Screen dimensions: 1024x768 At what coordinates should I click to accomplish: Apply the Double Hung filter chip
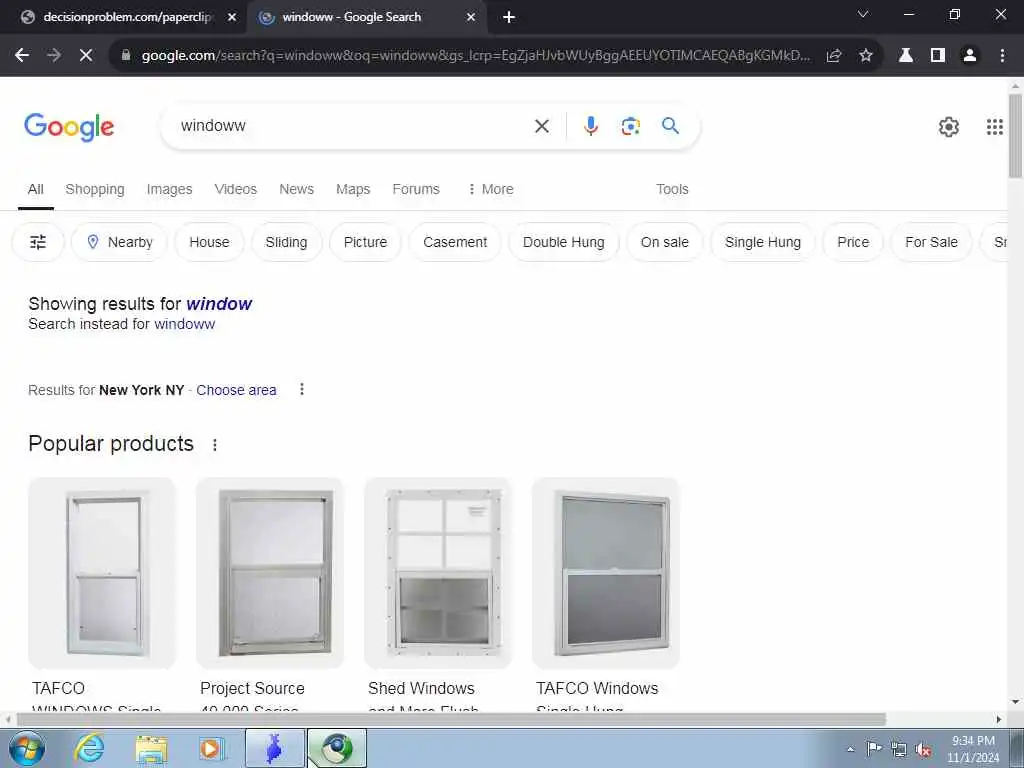[564, 242]
